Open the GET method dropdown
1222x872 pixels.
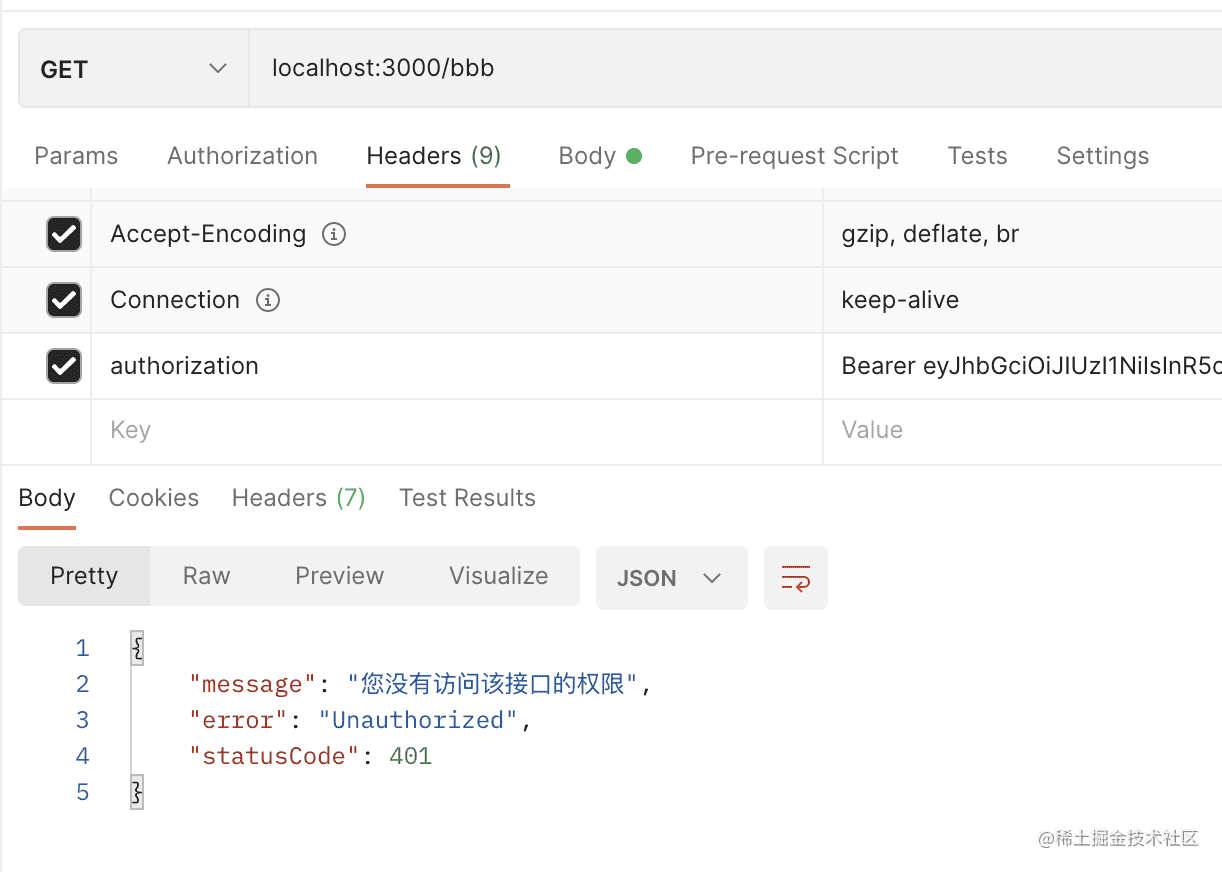click(133, 69)
